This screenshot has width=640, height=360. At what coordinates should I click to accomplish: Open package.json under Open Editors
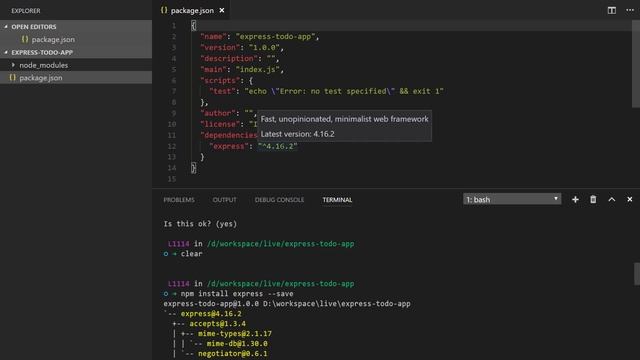(53, 40)
